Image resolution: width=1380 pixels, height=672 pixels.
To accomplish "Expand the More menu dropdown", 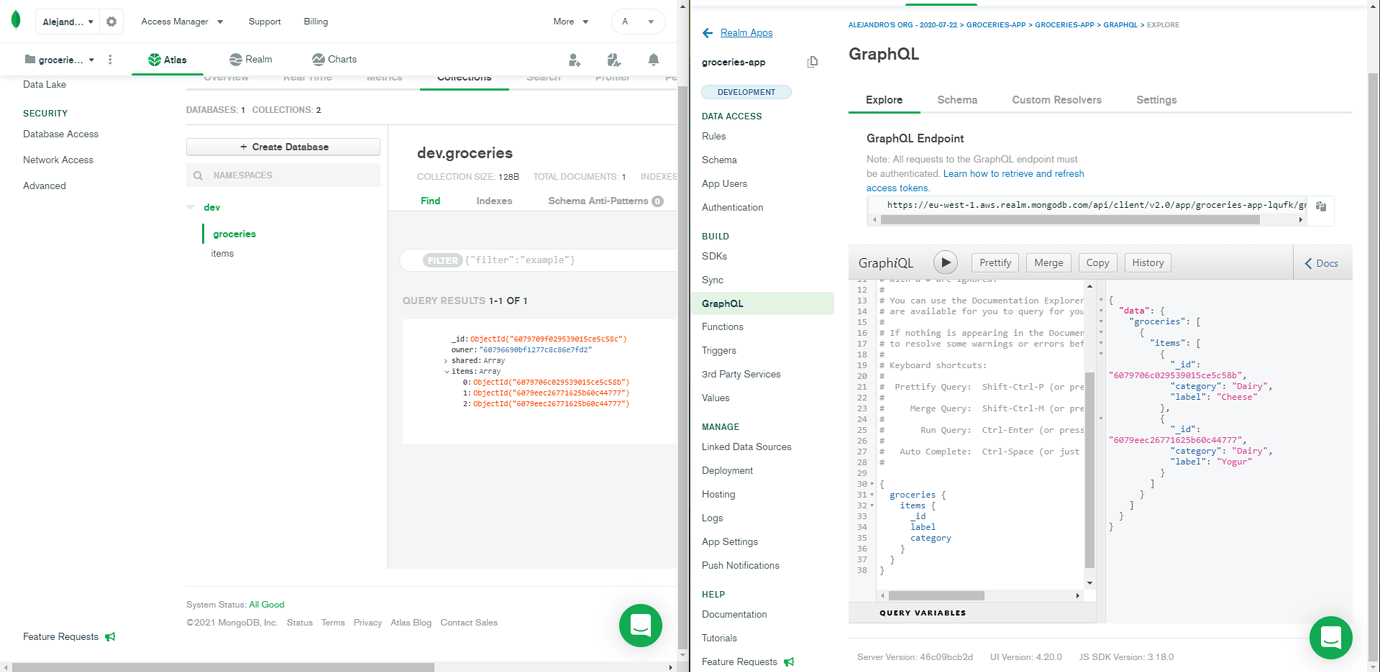I will [570, 21].
